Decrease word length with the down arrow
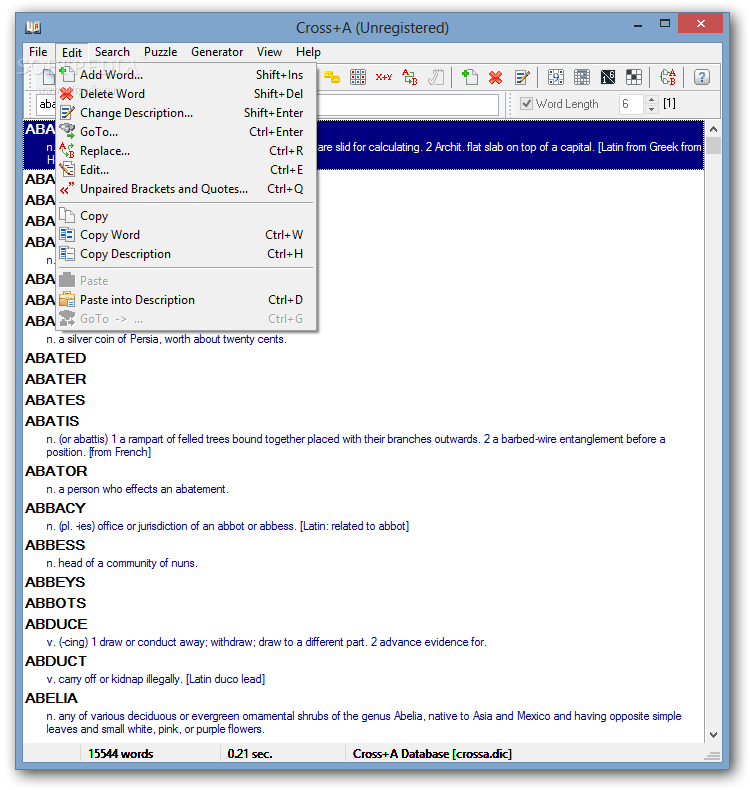The width and height of the screenshot is (750, 790). [652, 108]
